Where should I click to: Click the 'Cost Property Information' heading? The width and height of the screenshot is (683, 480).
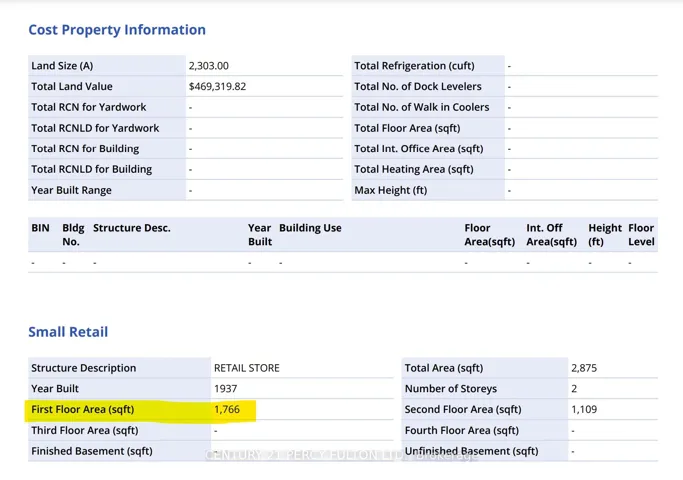click(117, 30)
